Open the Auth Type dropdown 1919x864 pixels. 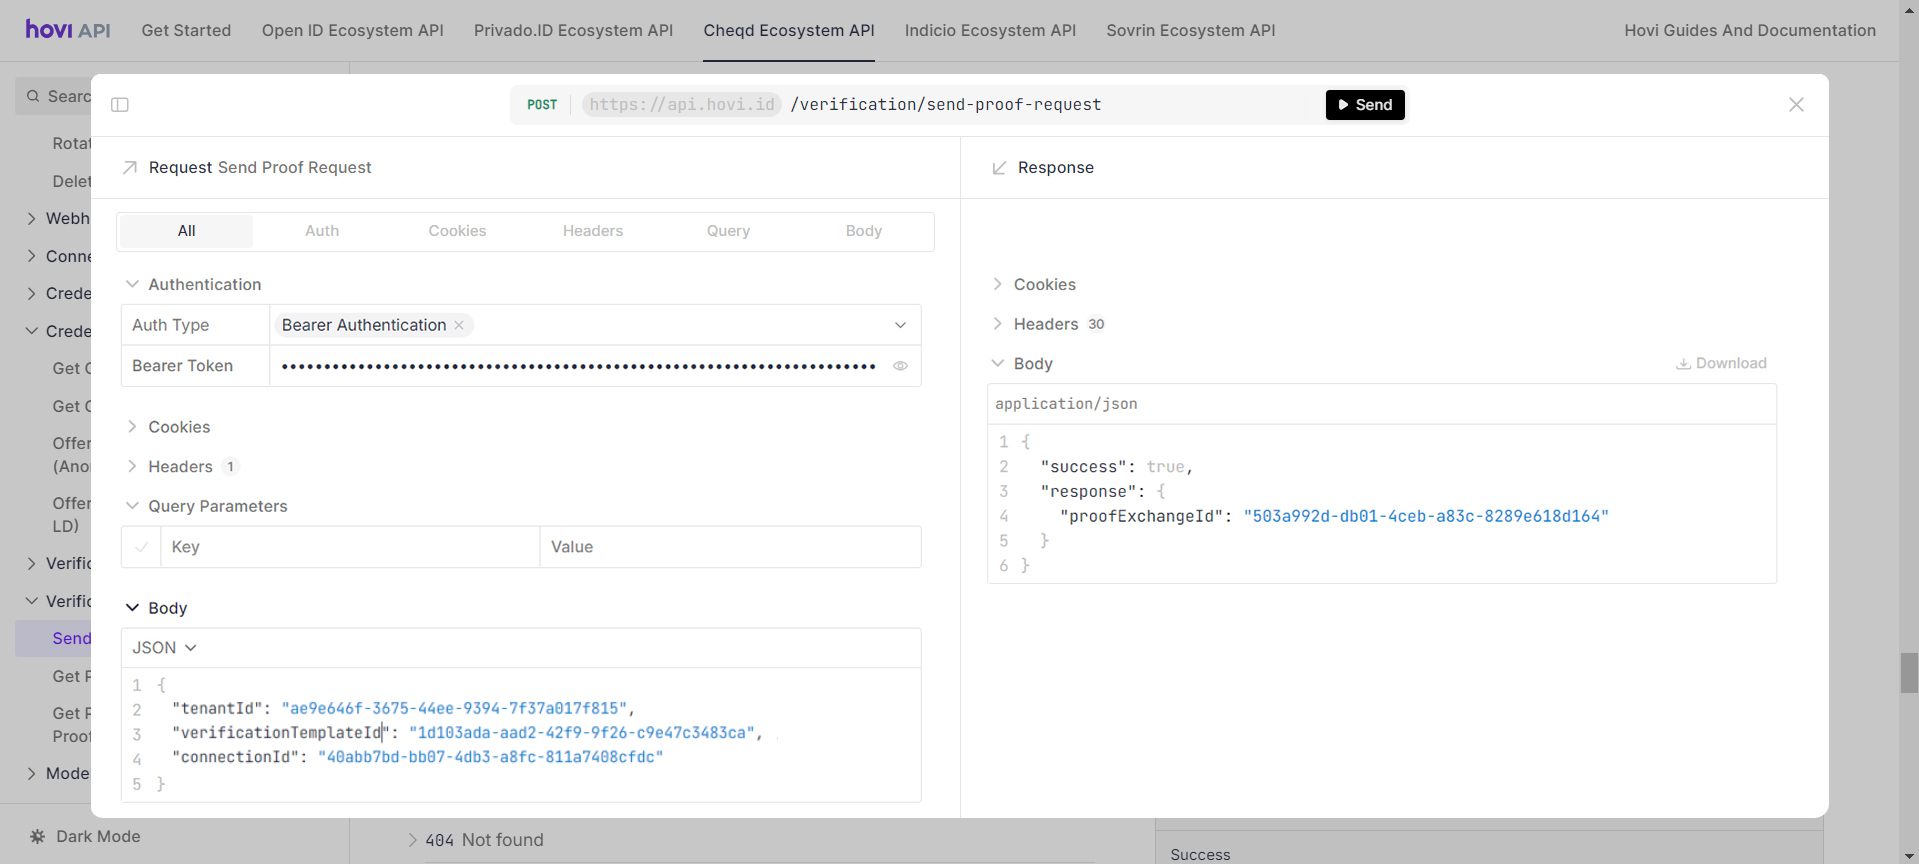900,325
